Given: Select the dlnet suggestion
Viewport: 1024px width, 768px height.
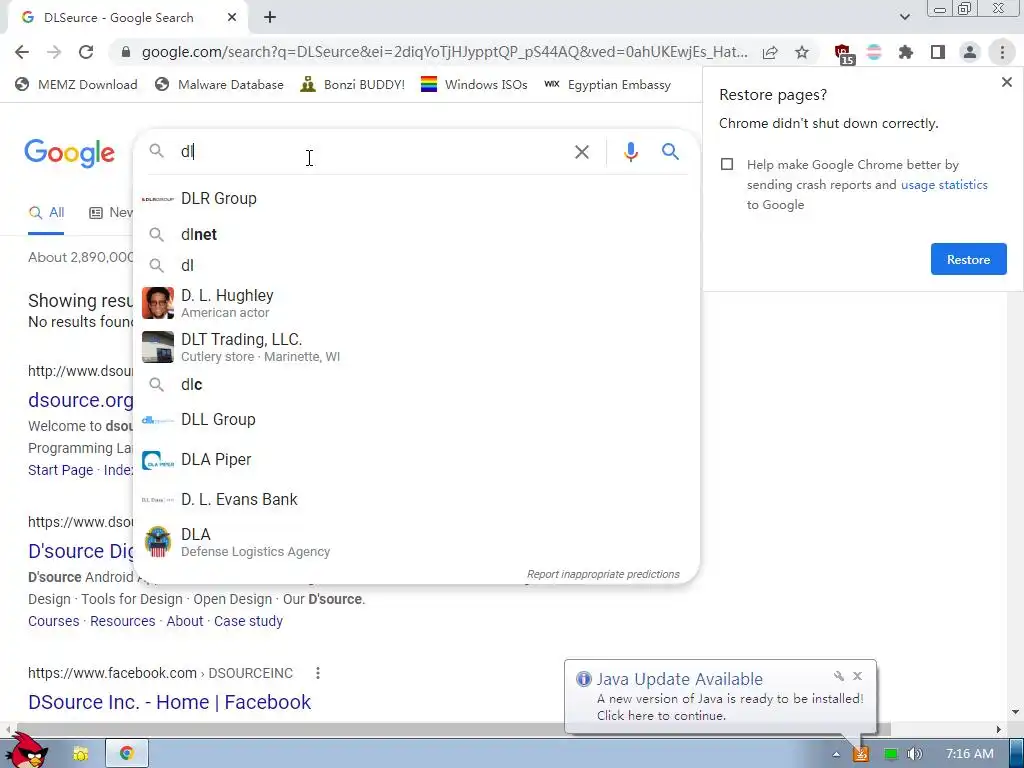Looking at the screenshot, I should pos(416,234).
